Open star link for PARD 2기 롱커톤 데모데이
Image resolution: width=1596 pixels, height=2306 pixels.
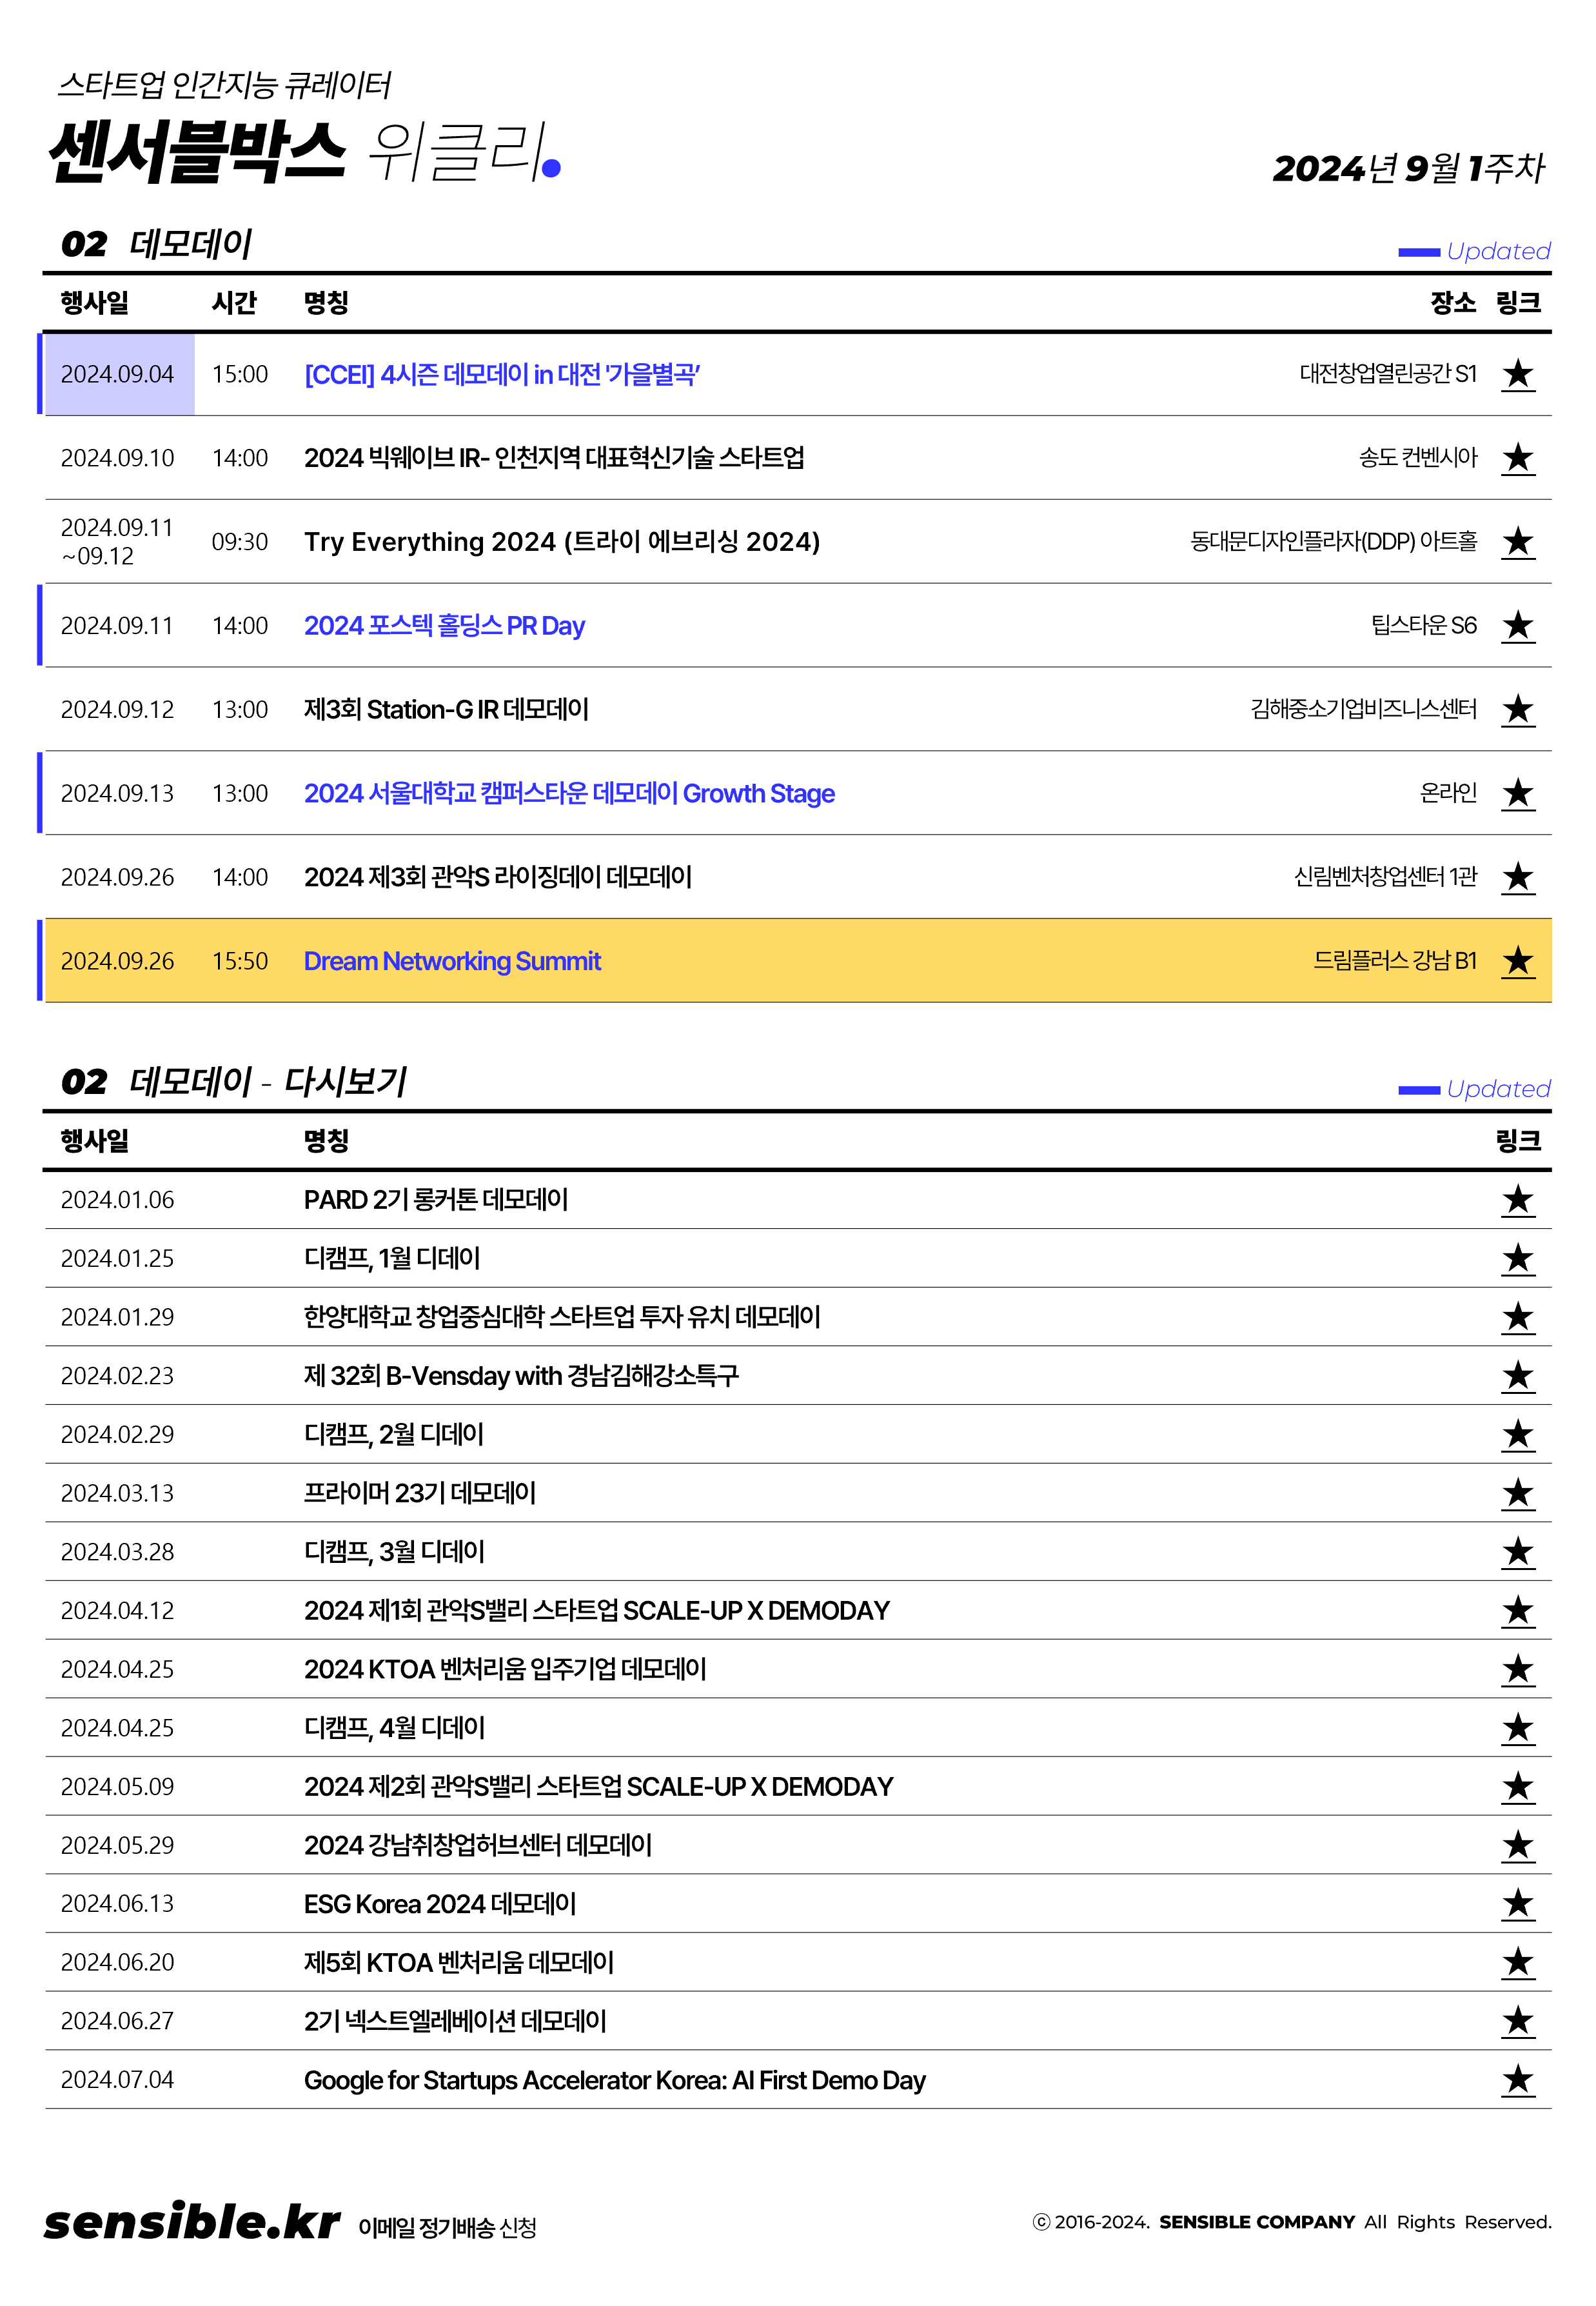(x=1518, y=1201)
